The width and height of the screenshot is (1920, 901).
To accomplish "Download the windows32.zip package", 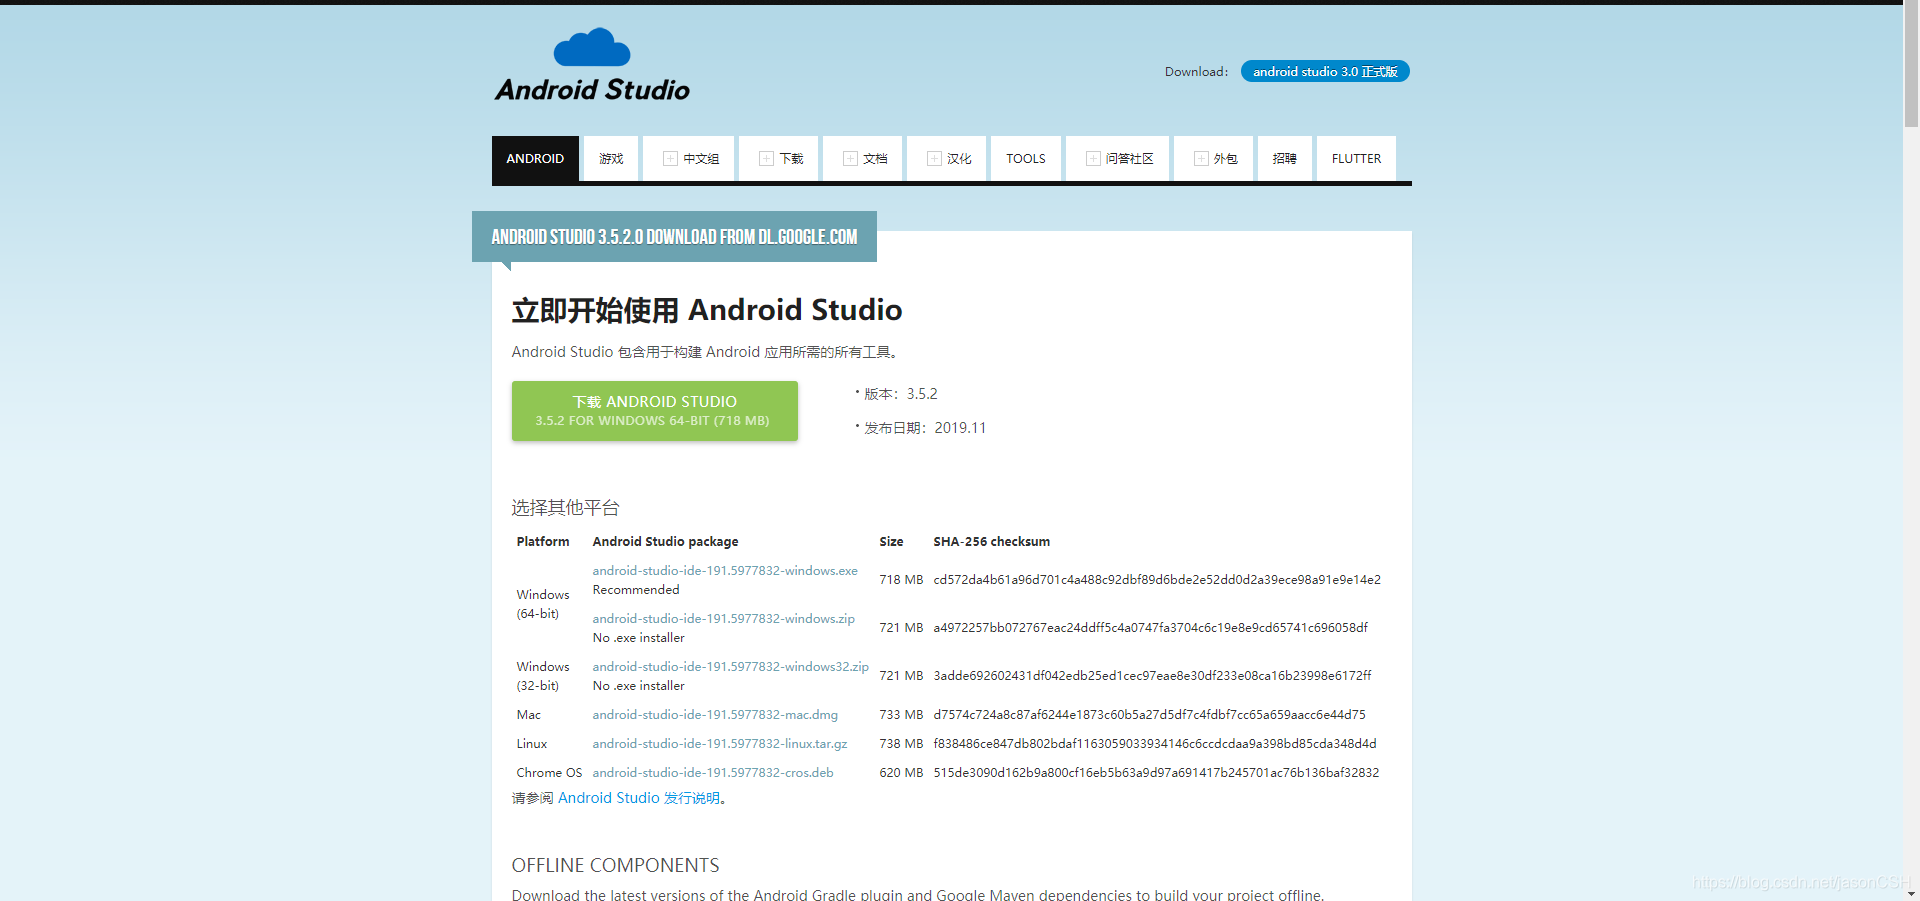I will tap(730, 667).
